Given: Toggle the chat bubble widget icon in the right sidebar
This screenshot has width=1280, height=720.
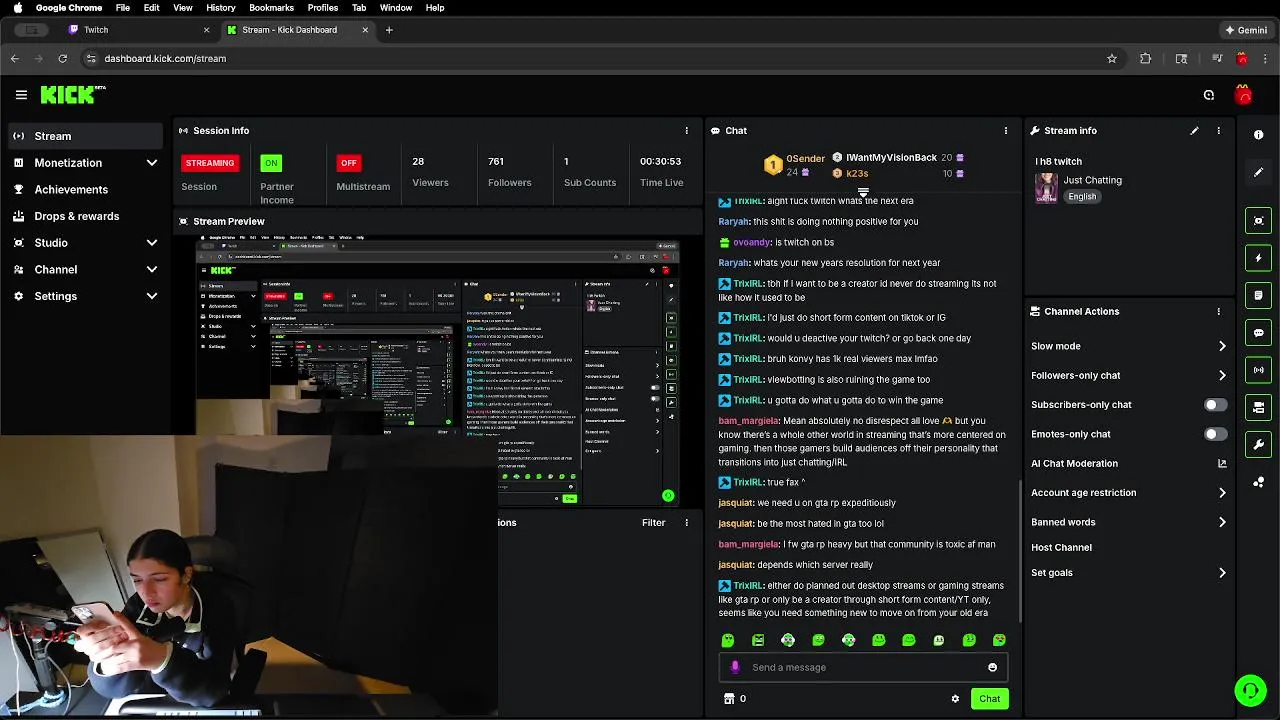Looking at the screenshot, I should coord(1258,333).
